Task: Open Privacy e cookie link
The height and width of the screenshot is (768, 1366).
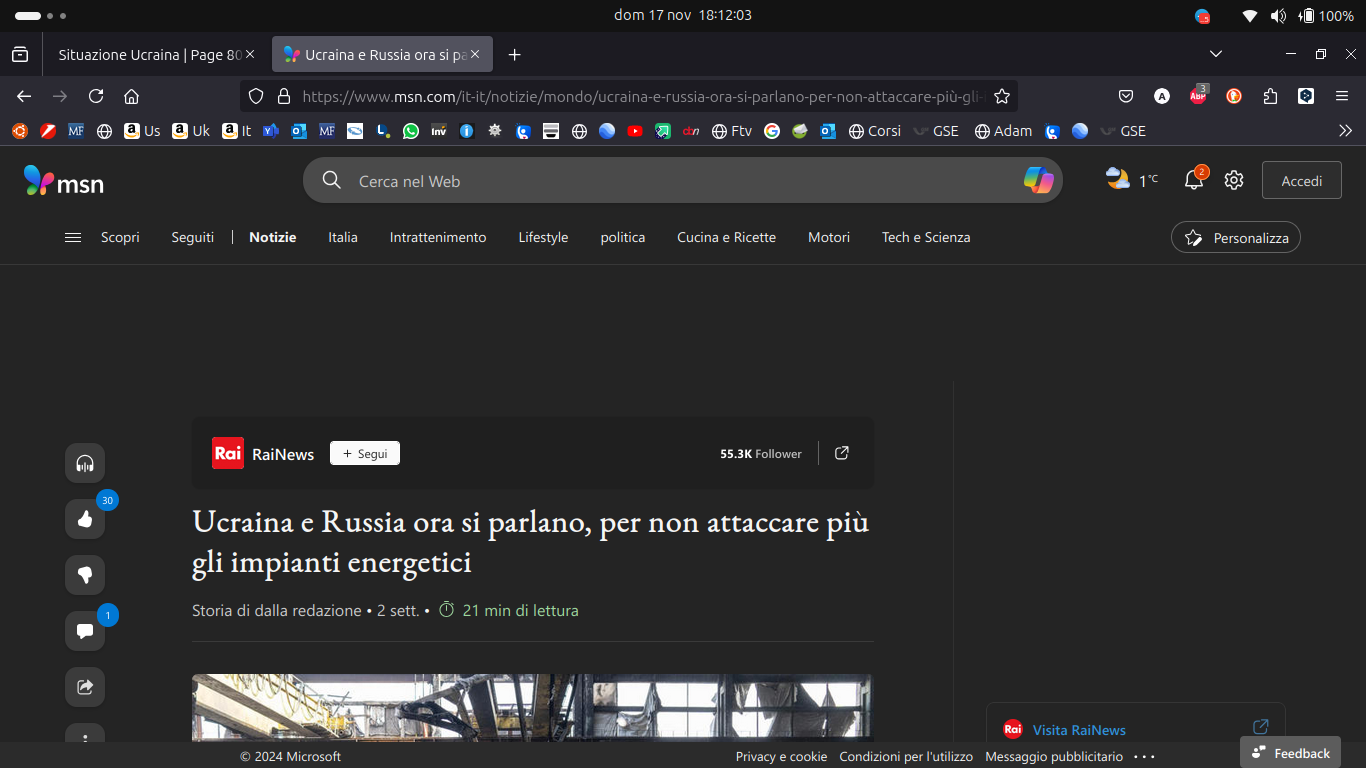Action: [781, 756]
